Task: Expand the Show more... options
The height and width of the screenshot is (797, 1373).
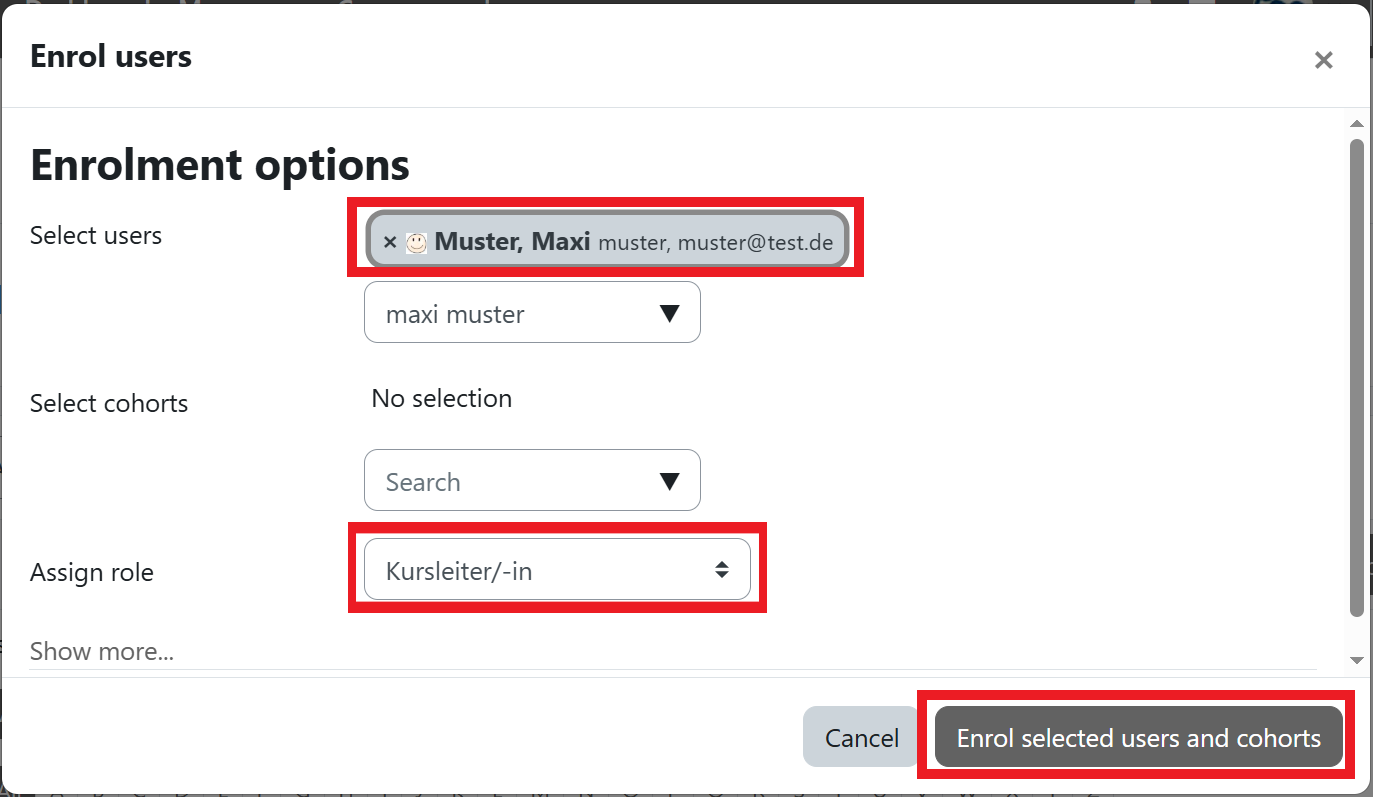Action: coord(102,652)
